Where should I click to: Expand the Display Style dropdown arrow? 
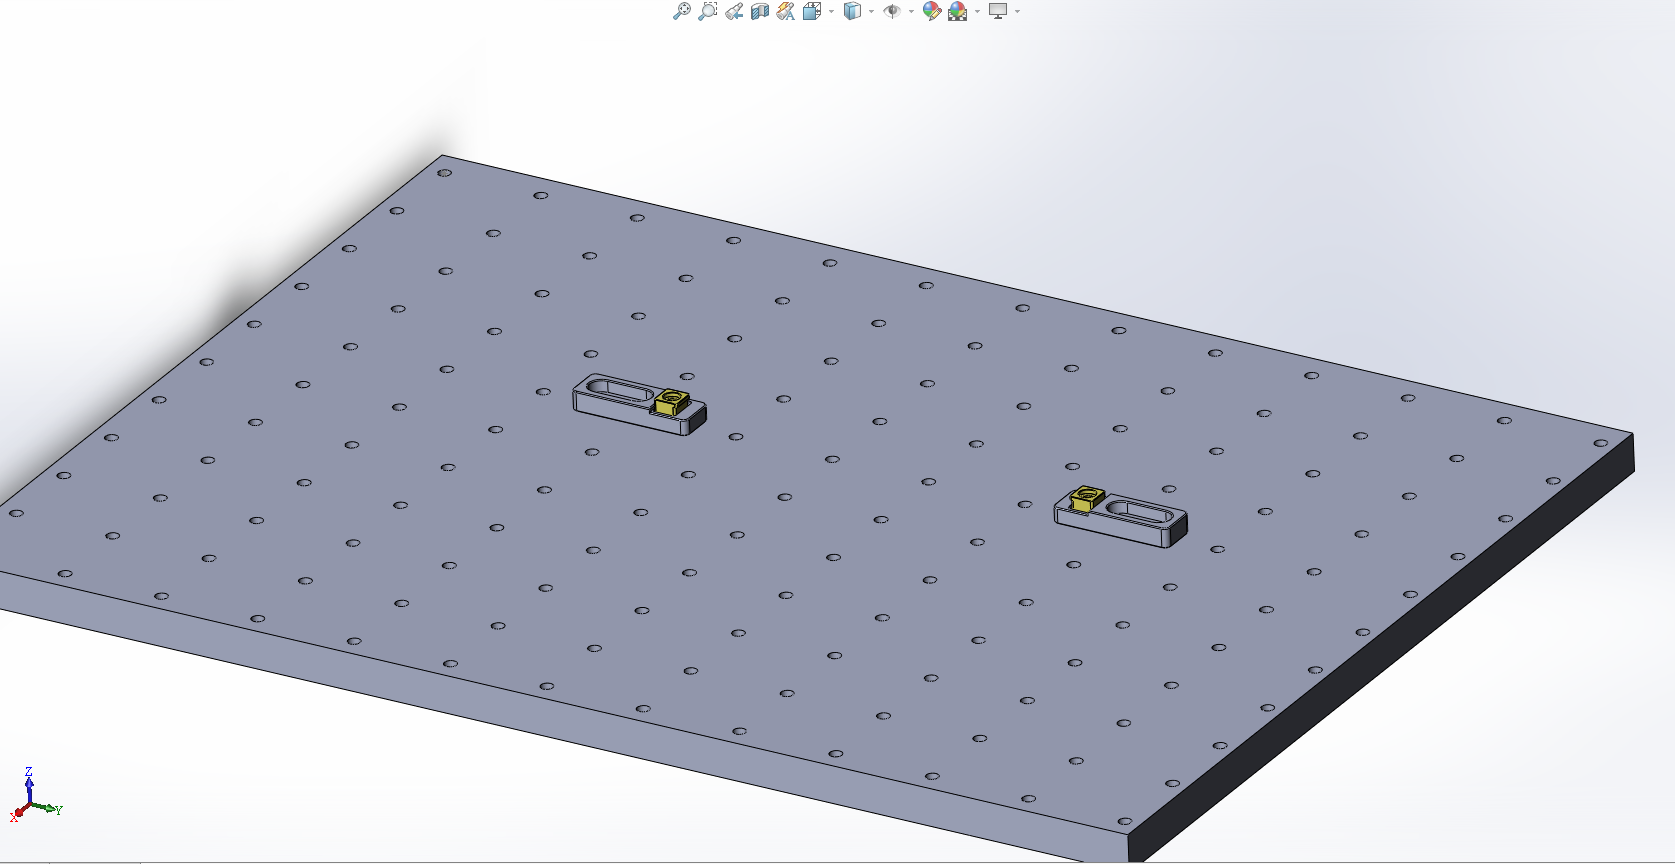871,12
